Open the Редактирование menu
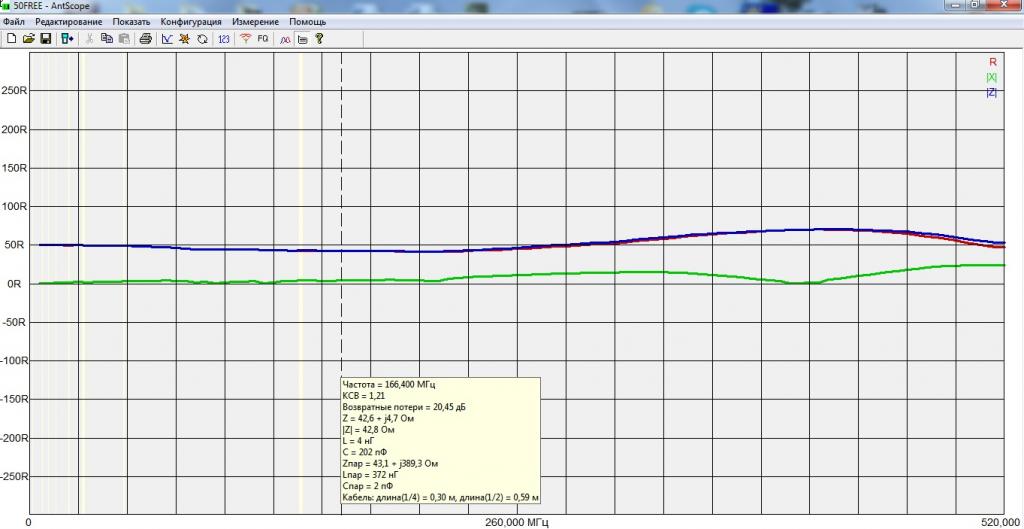Viewport: 1024px width, 529px height. pyautogui.click(x=69, y=22)
